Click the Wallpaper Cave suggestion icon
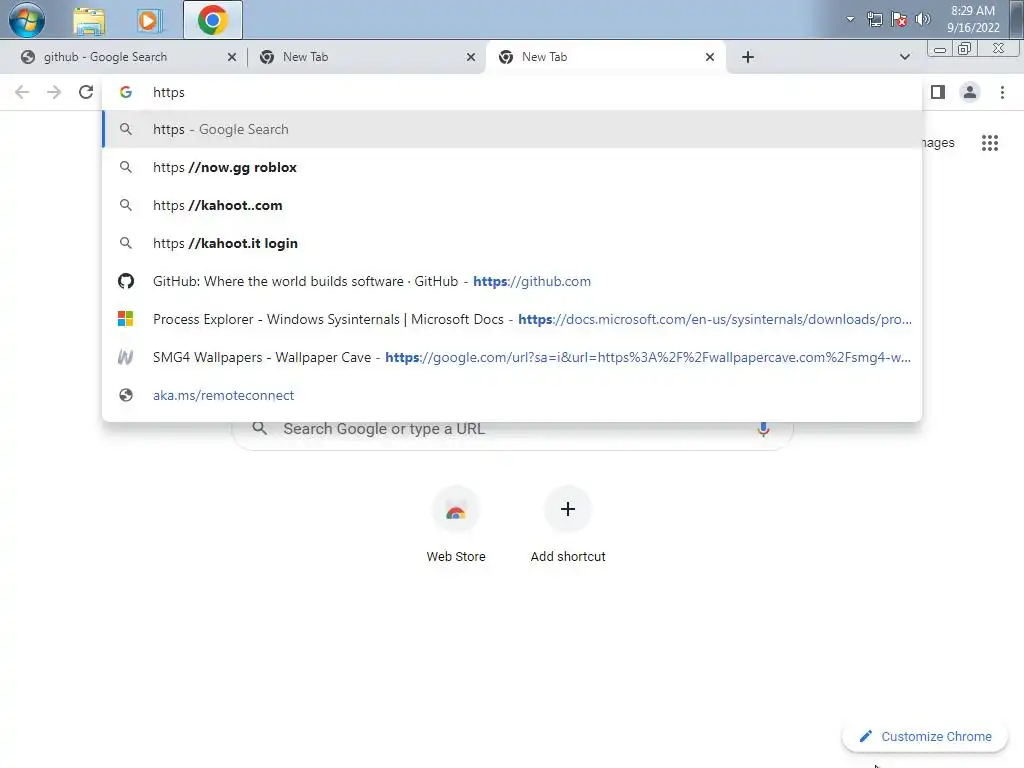This screenshot has height=768, width=1024. pos(125,357)
